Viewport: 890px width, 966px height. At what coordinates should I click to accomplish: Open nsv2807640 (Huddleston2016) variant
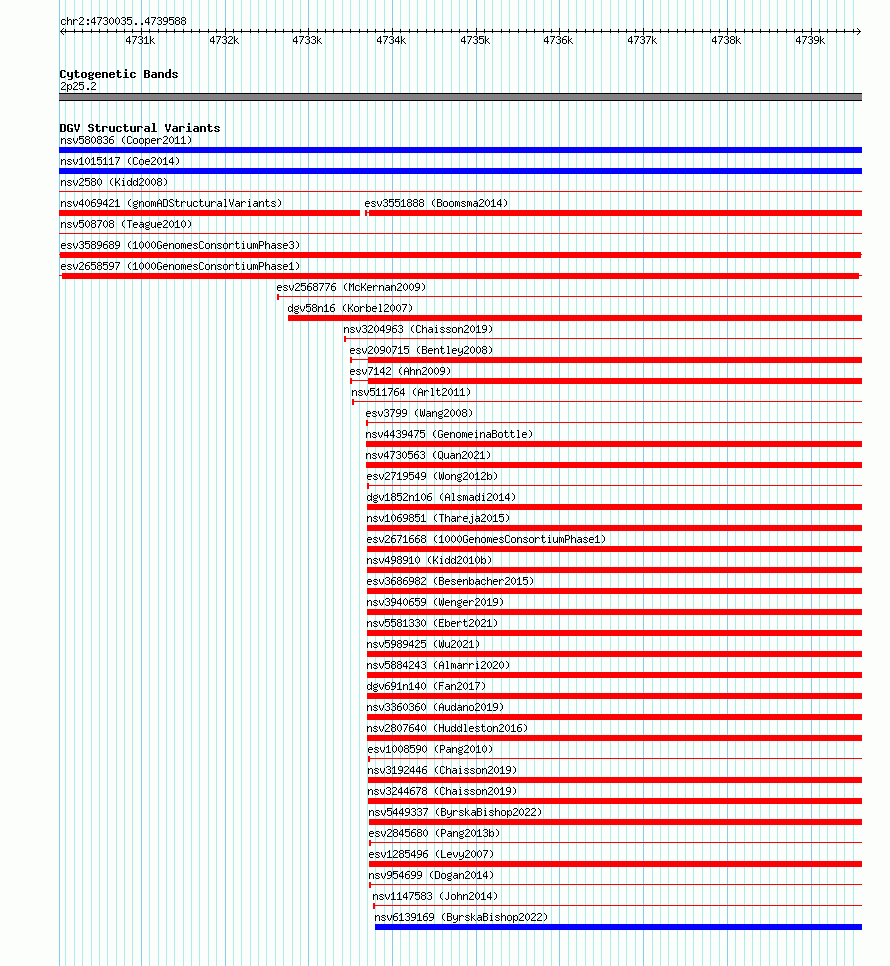(x=448, y=728)
